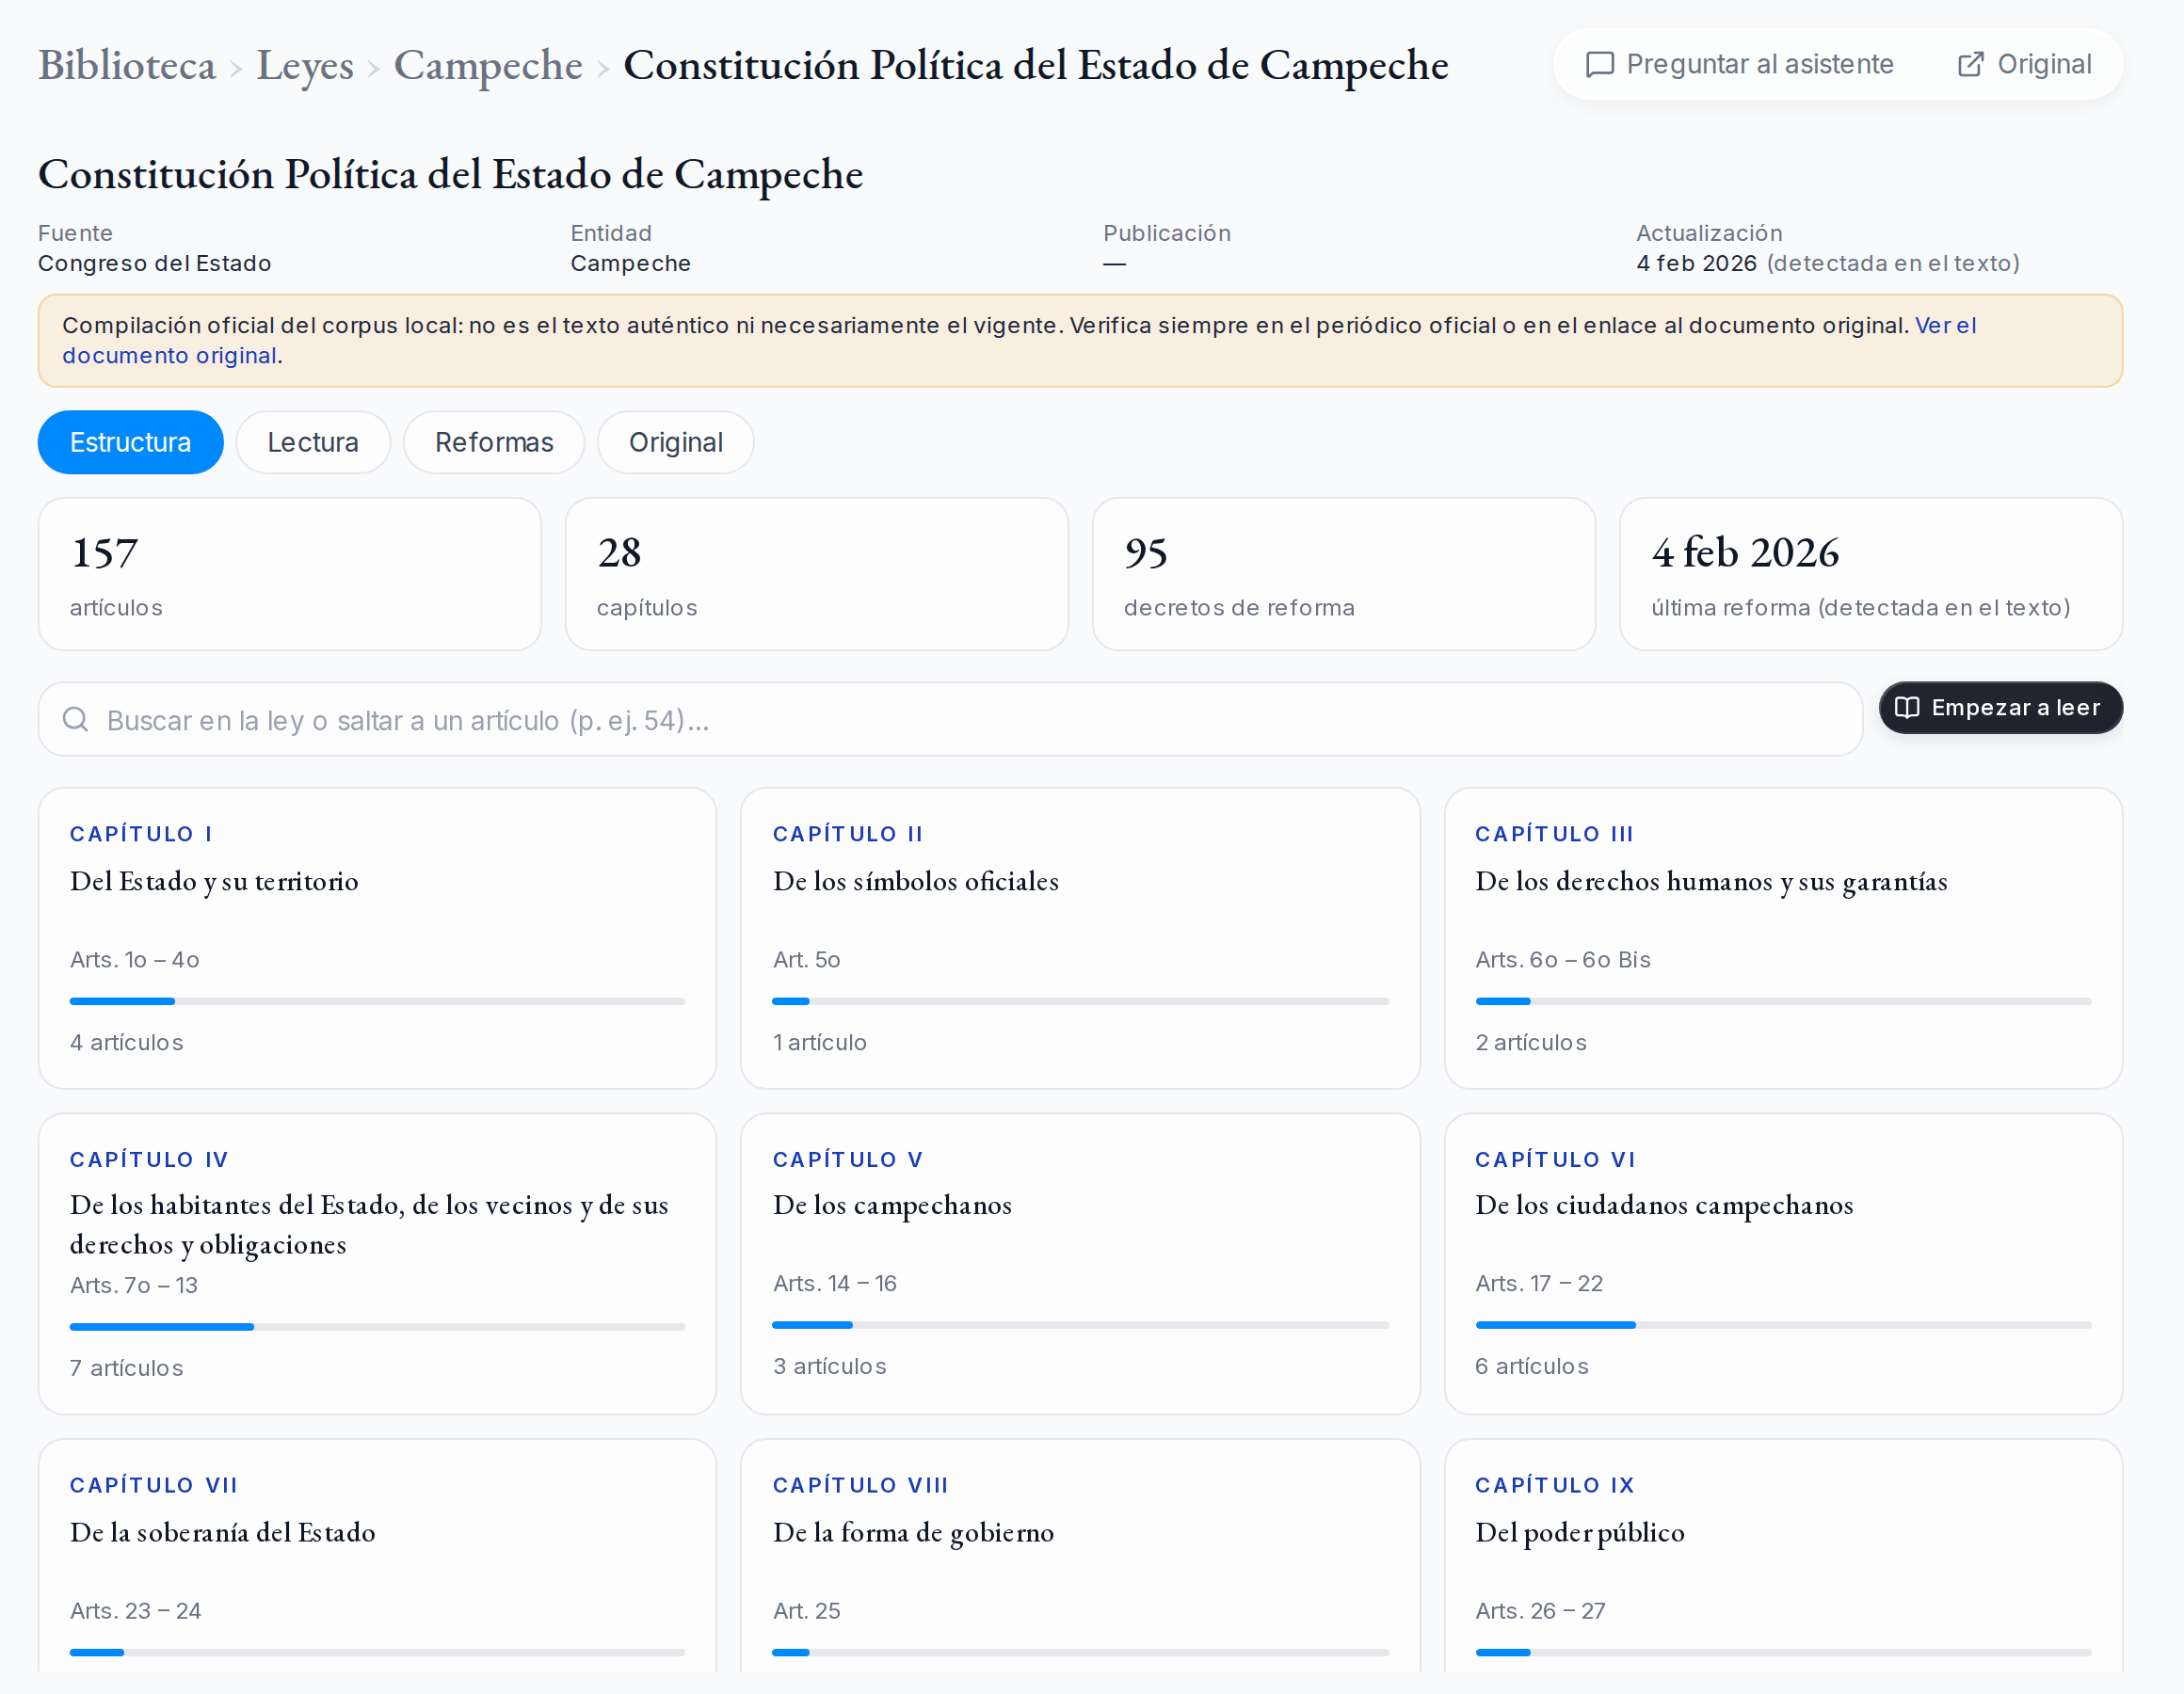Screen dimensions: 2184x1694
Task: Click 'Arts. 7o – 13' range text
Action: tap(134, 1286)
